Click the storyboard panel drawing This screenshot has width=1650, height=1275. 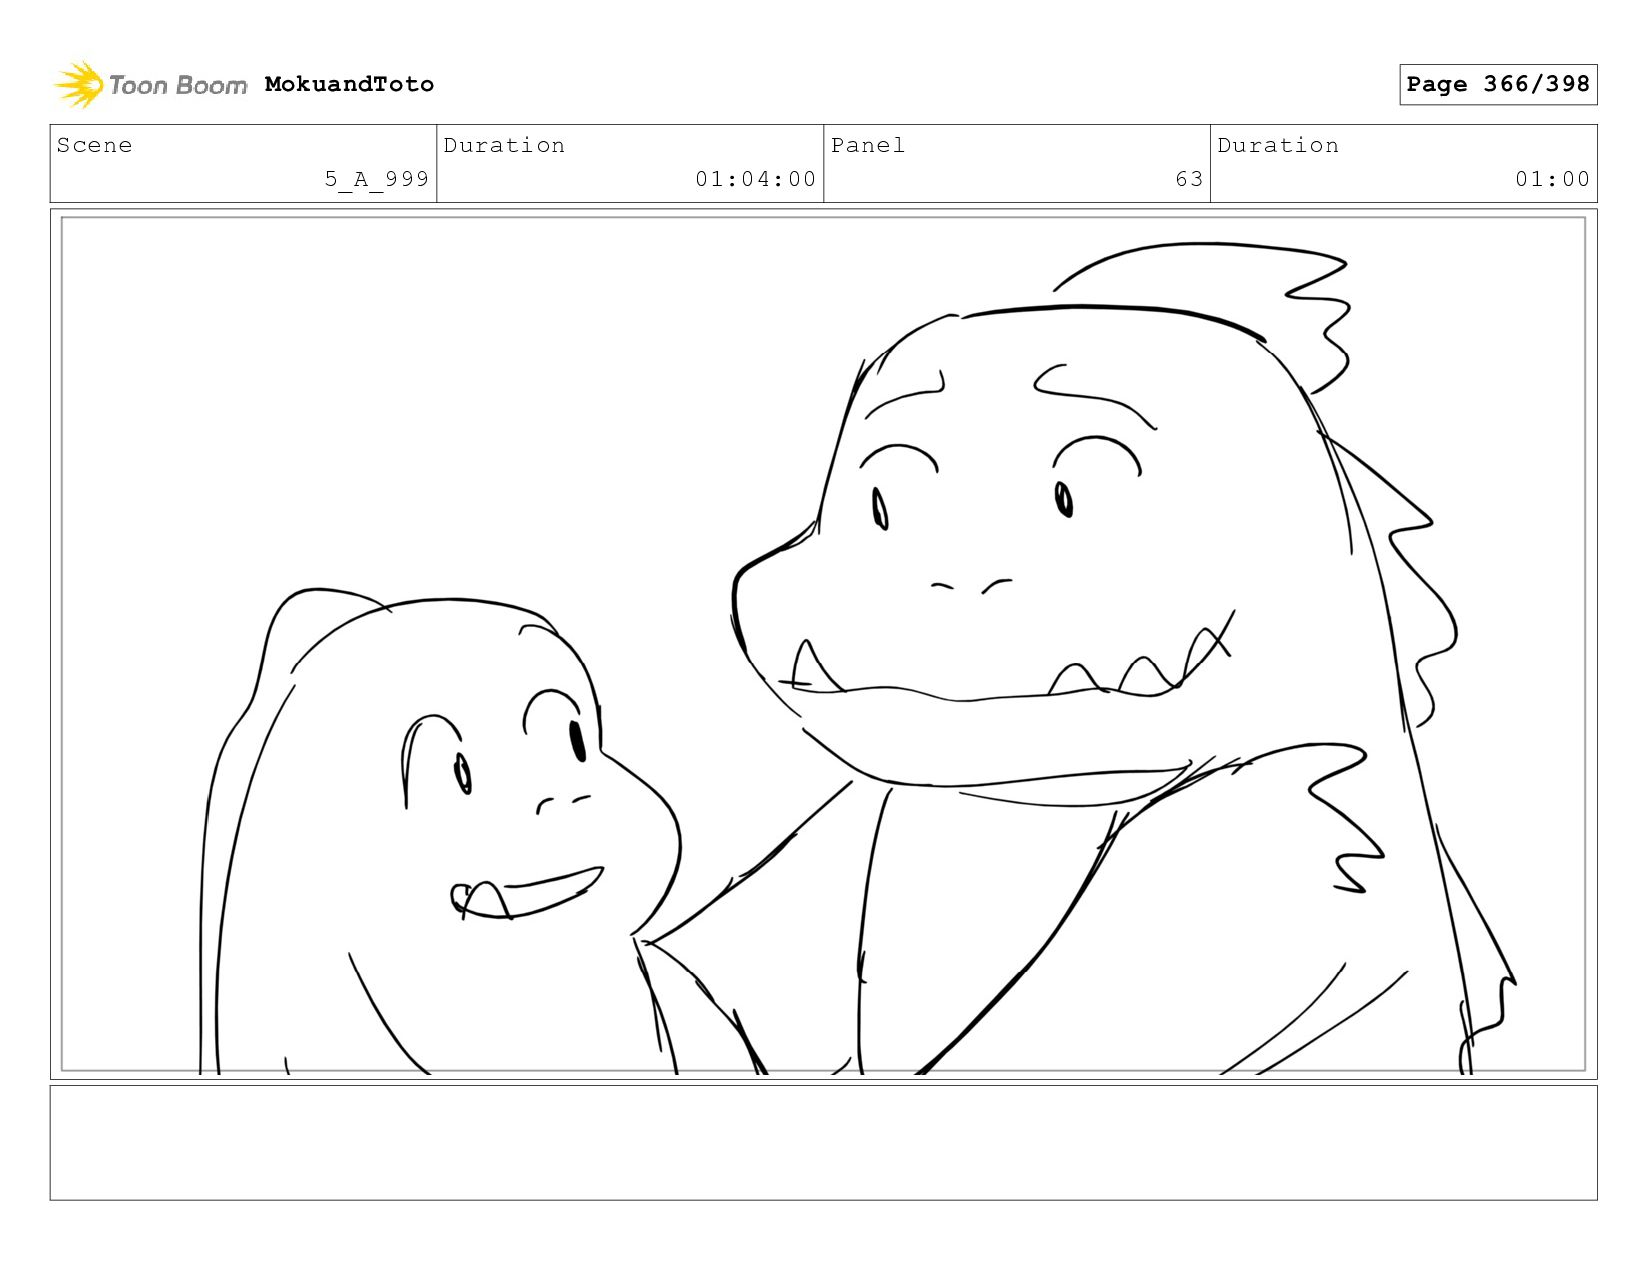pos(823,644)
